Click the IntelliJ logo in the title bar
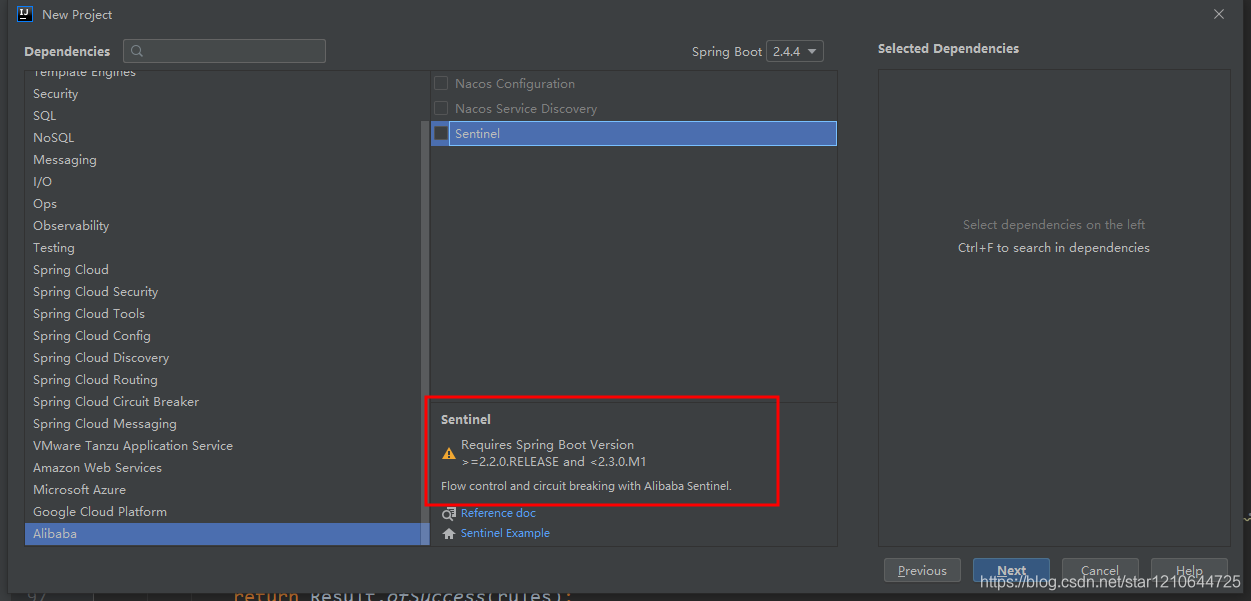This screenshot has width=1251, height=601. 25,14
